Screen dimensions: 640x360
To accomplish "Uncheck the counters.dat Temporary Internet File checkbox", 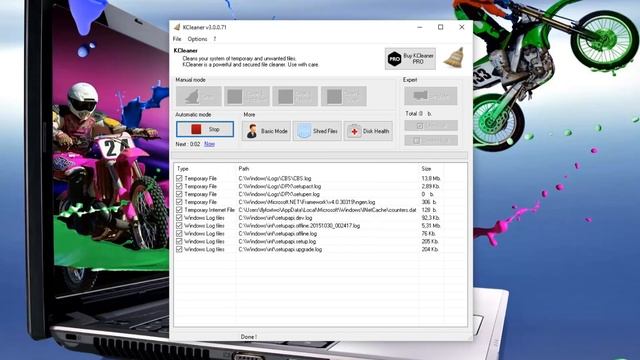I will click(179, 210).
